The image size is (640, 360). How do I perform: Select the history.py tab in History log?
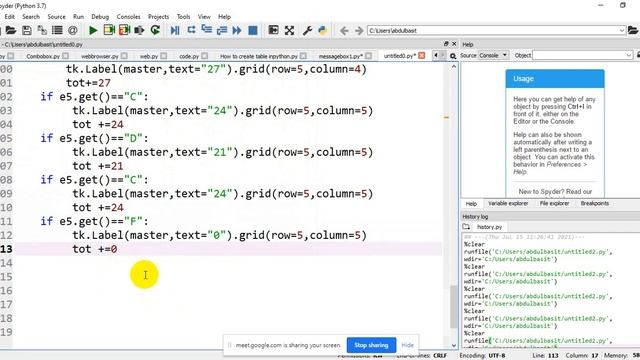point(489,227)
